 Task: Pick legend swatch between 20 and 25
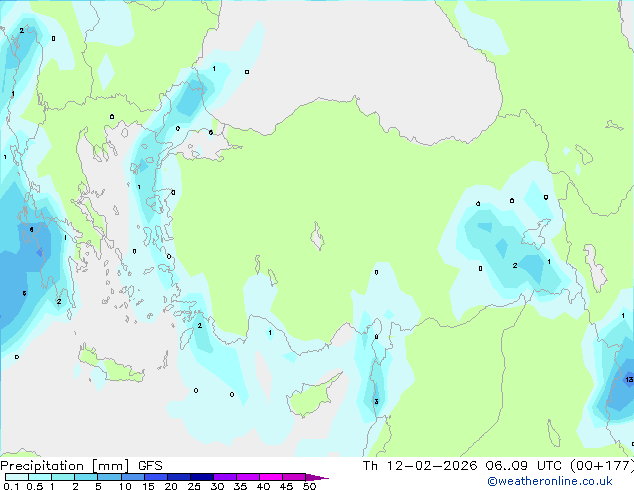(178, 477)
